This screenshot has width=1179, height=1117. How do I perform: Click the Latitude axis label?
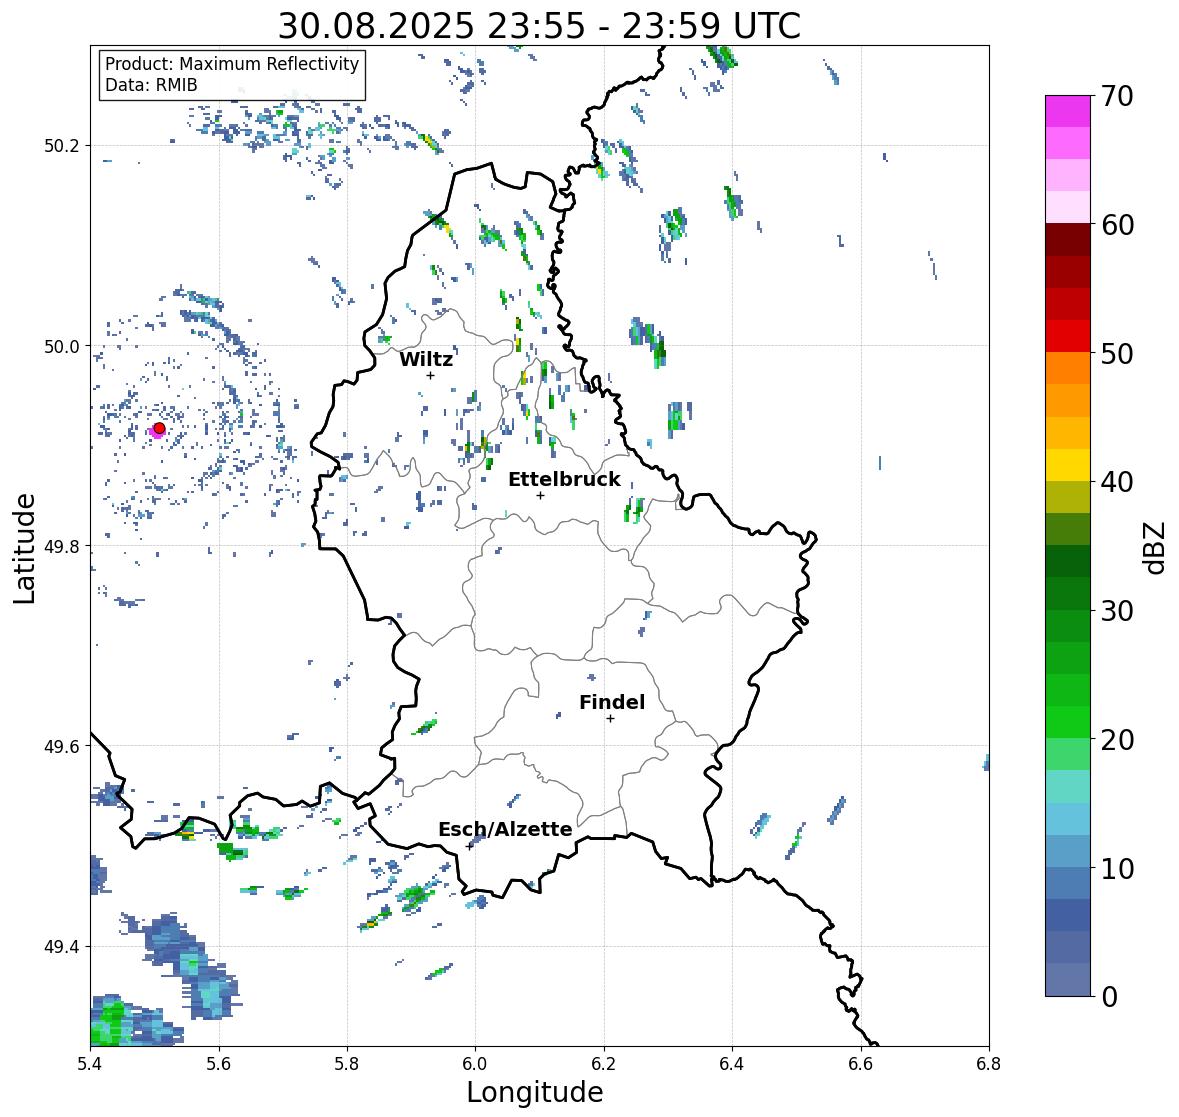24,548
